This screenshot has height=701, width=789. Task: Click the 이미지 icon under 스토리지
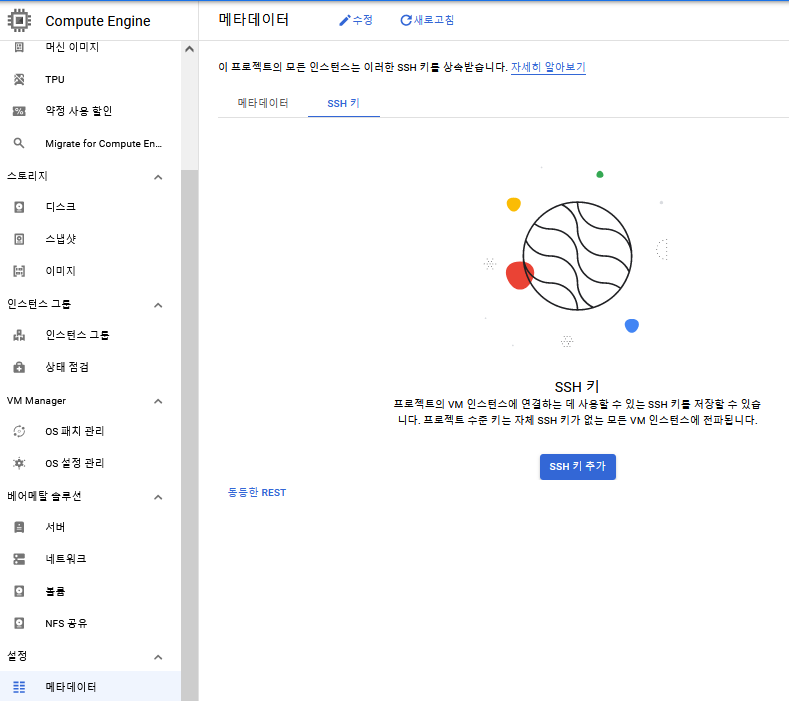(19, 271)
